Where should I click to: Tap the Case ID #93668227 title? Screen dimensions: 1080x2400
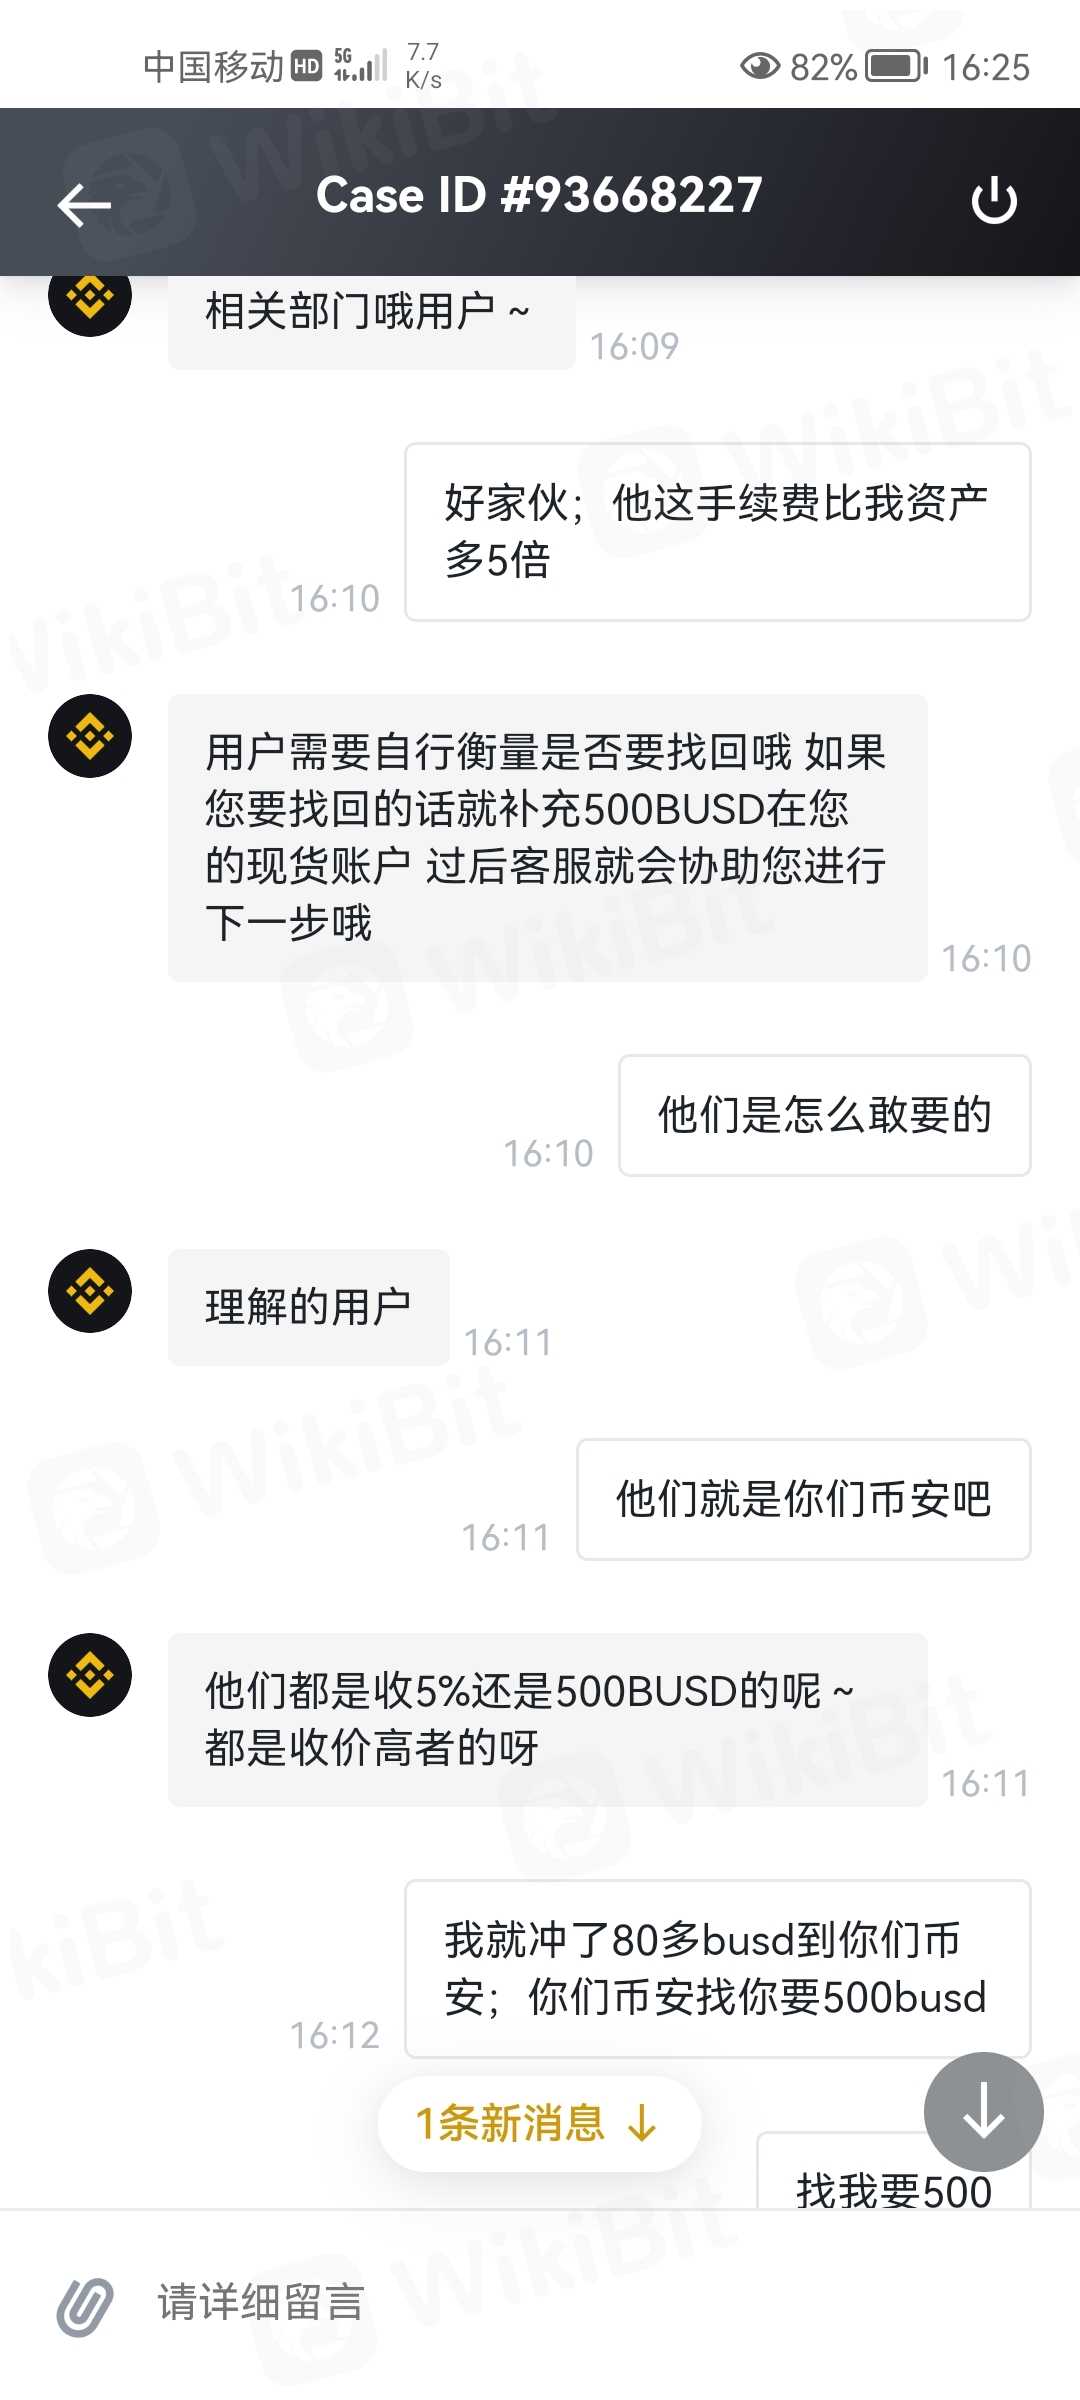pyautogui.click(x=539, y=195)
